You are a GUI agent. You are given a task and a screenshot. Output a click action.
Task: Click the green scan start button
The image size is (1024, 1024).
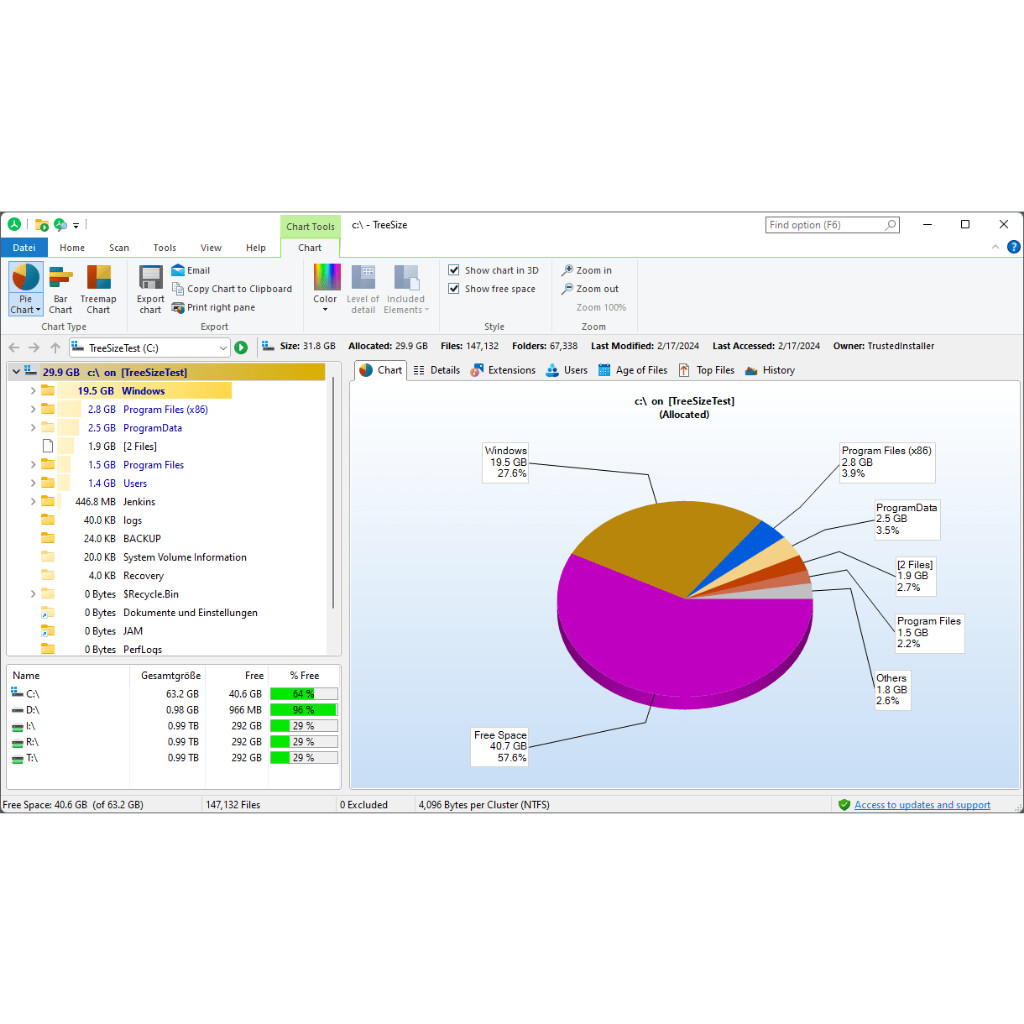click(241, 348)
